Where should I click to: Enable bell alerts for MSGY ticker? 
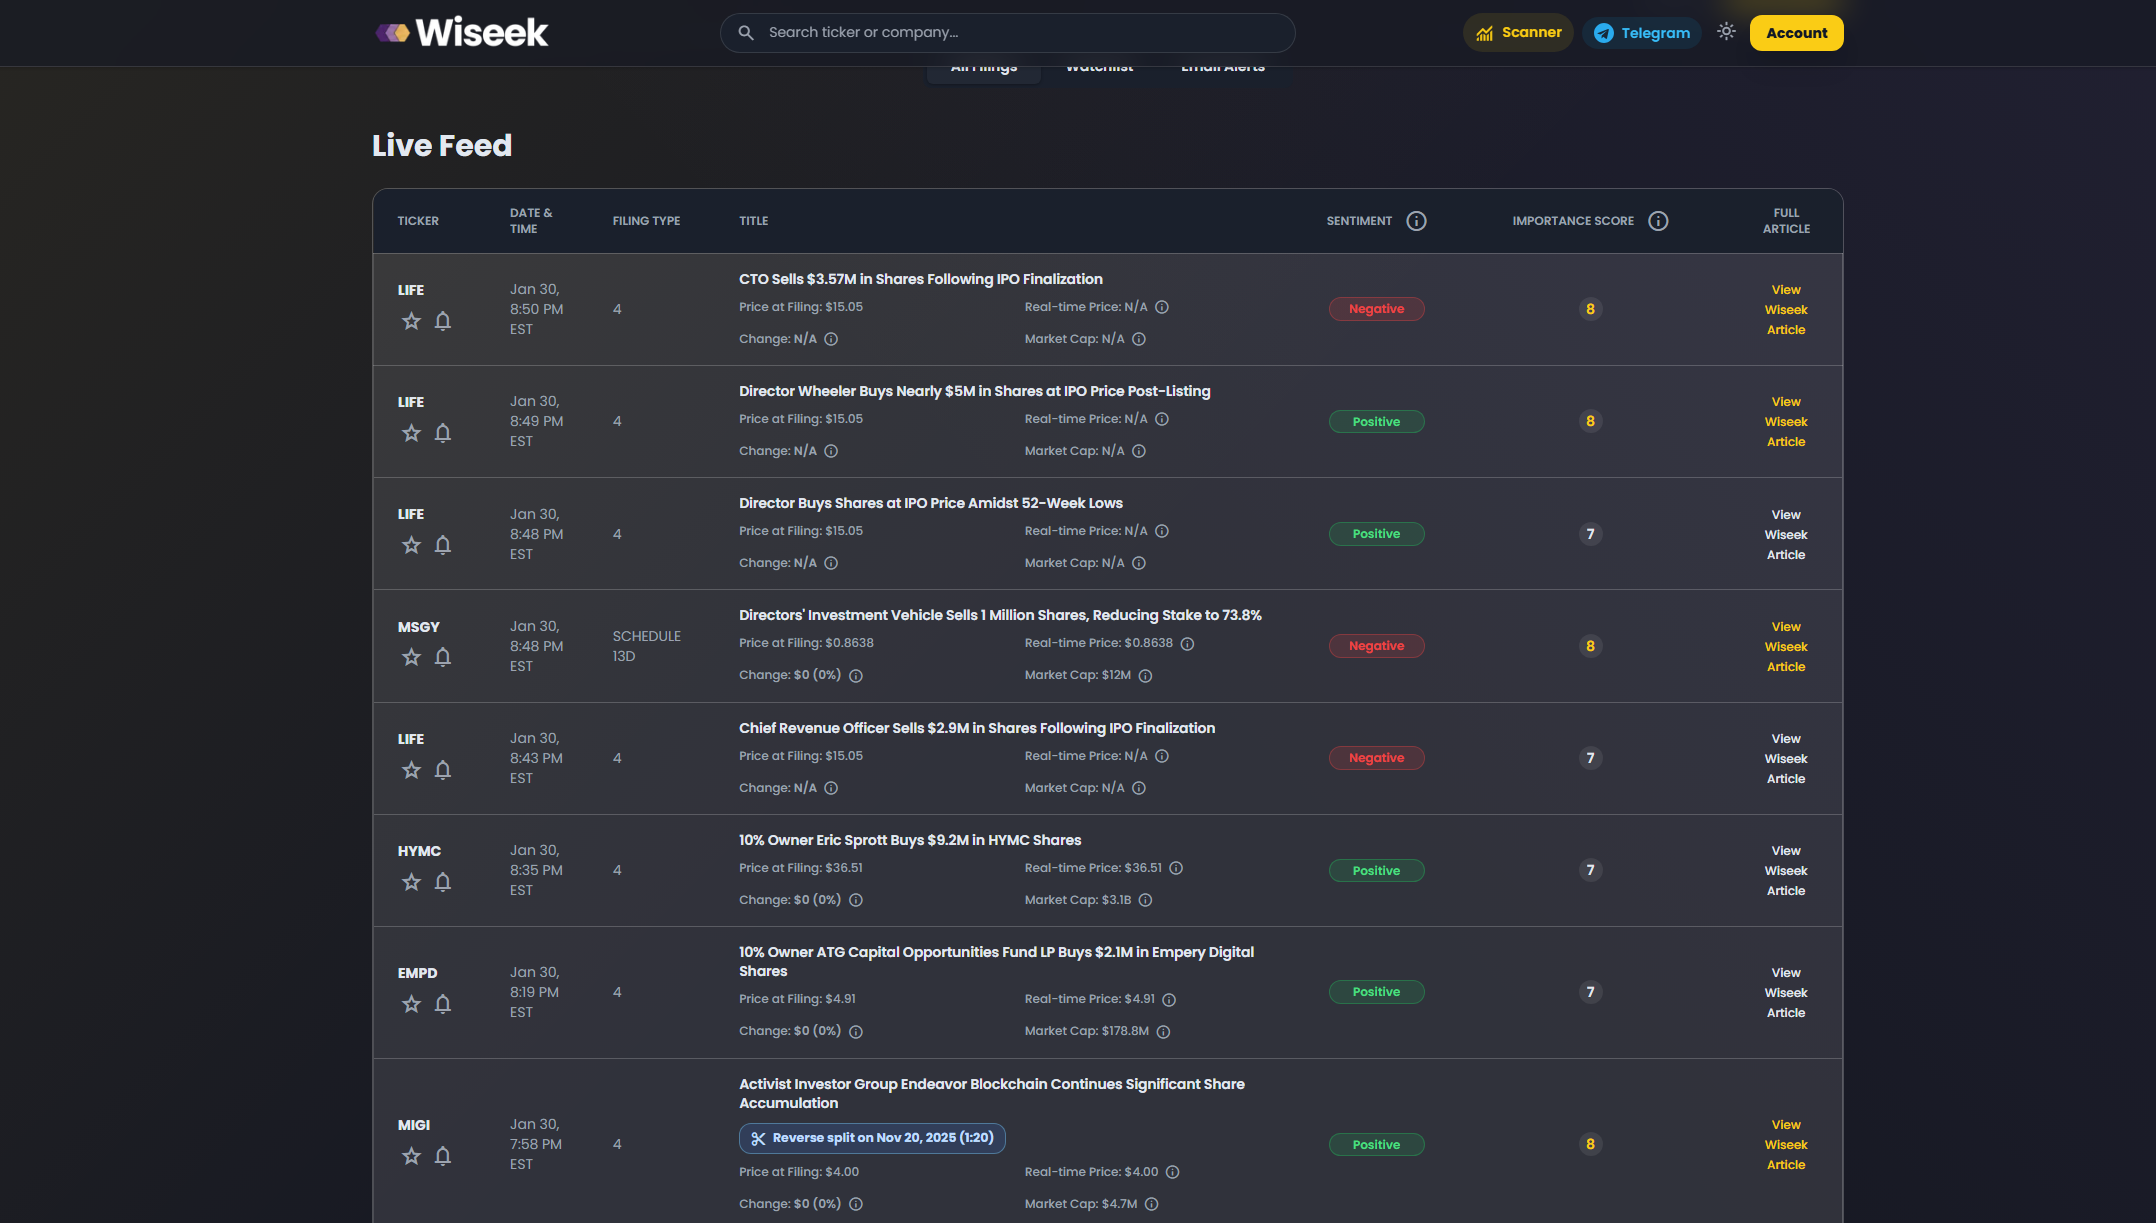click(443, 657)
